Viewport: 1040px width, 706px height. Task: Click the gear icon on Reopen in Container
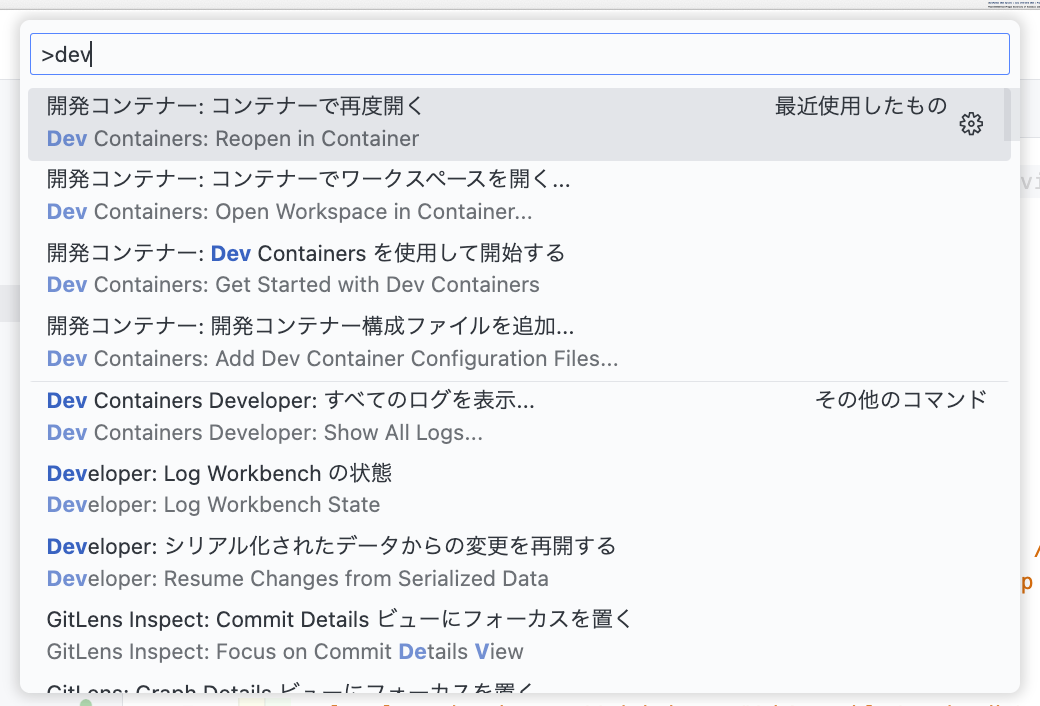tap(971, 124)
